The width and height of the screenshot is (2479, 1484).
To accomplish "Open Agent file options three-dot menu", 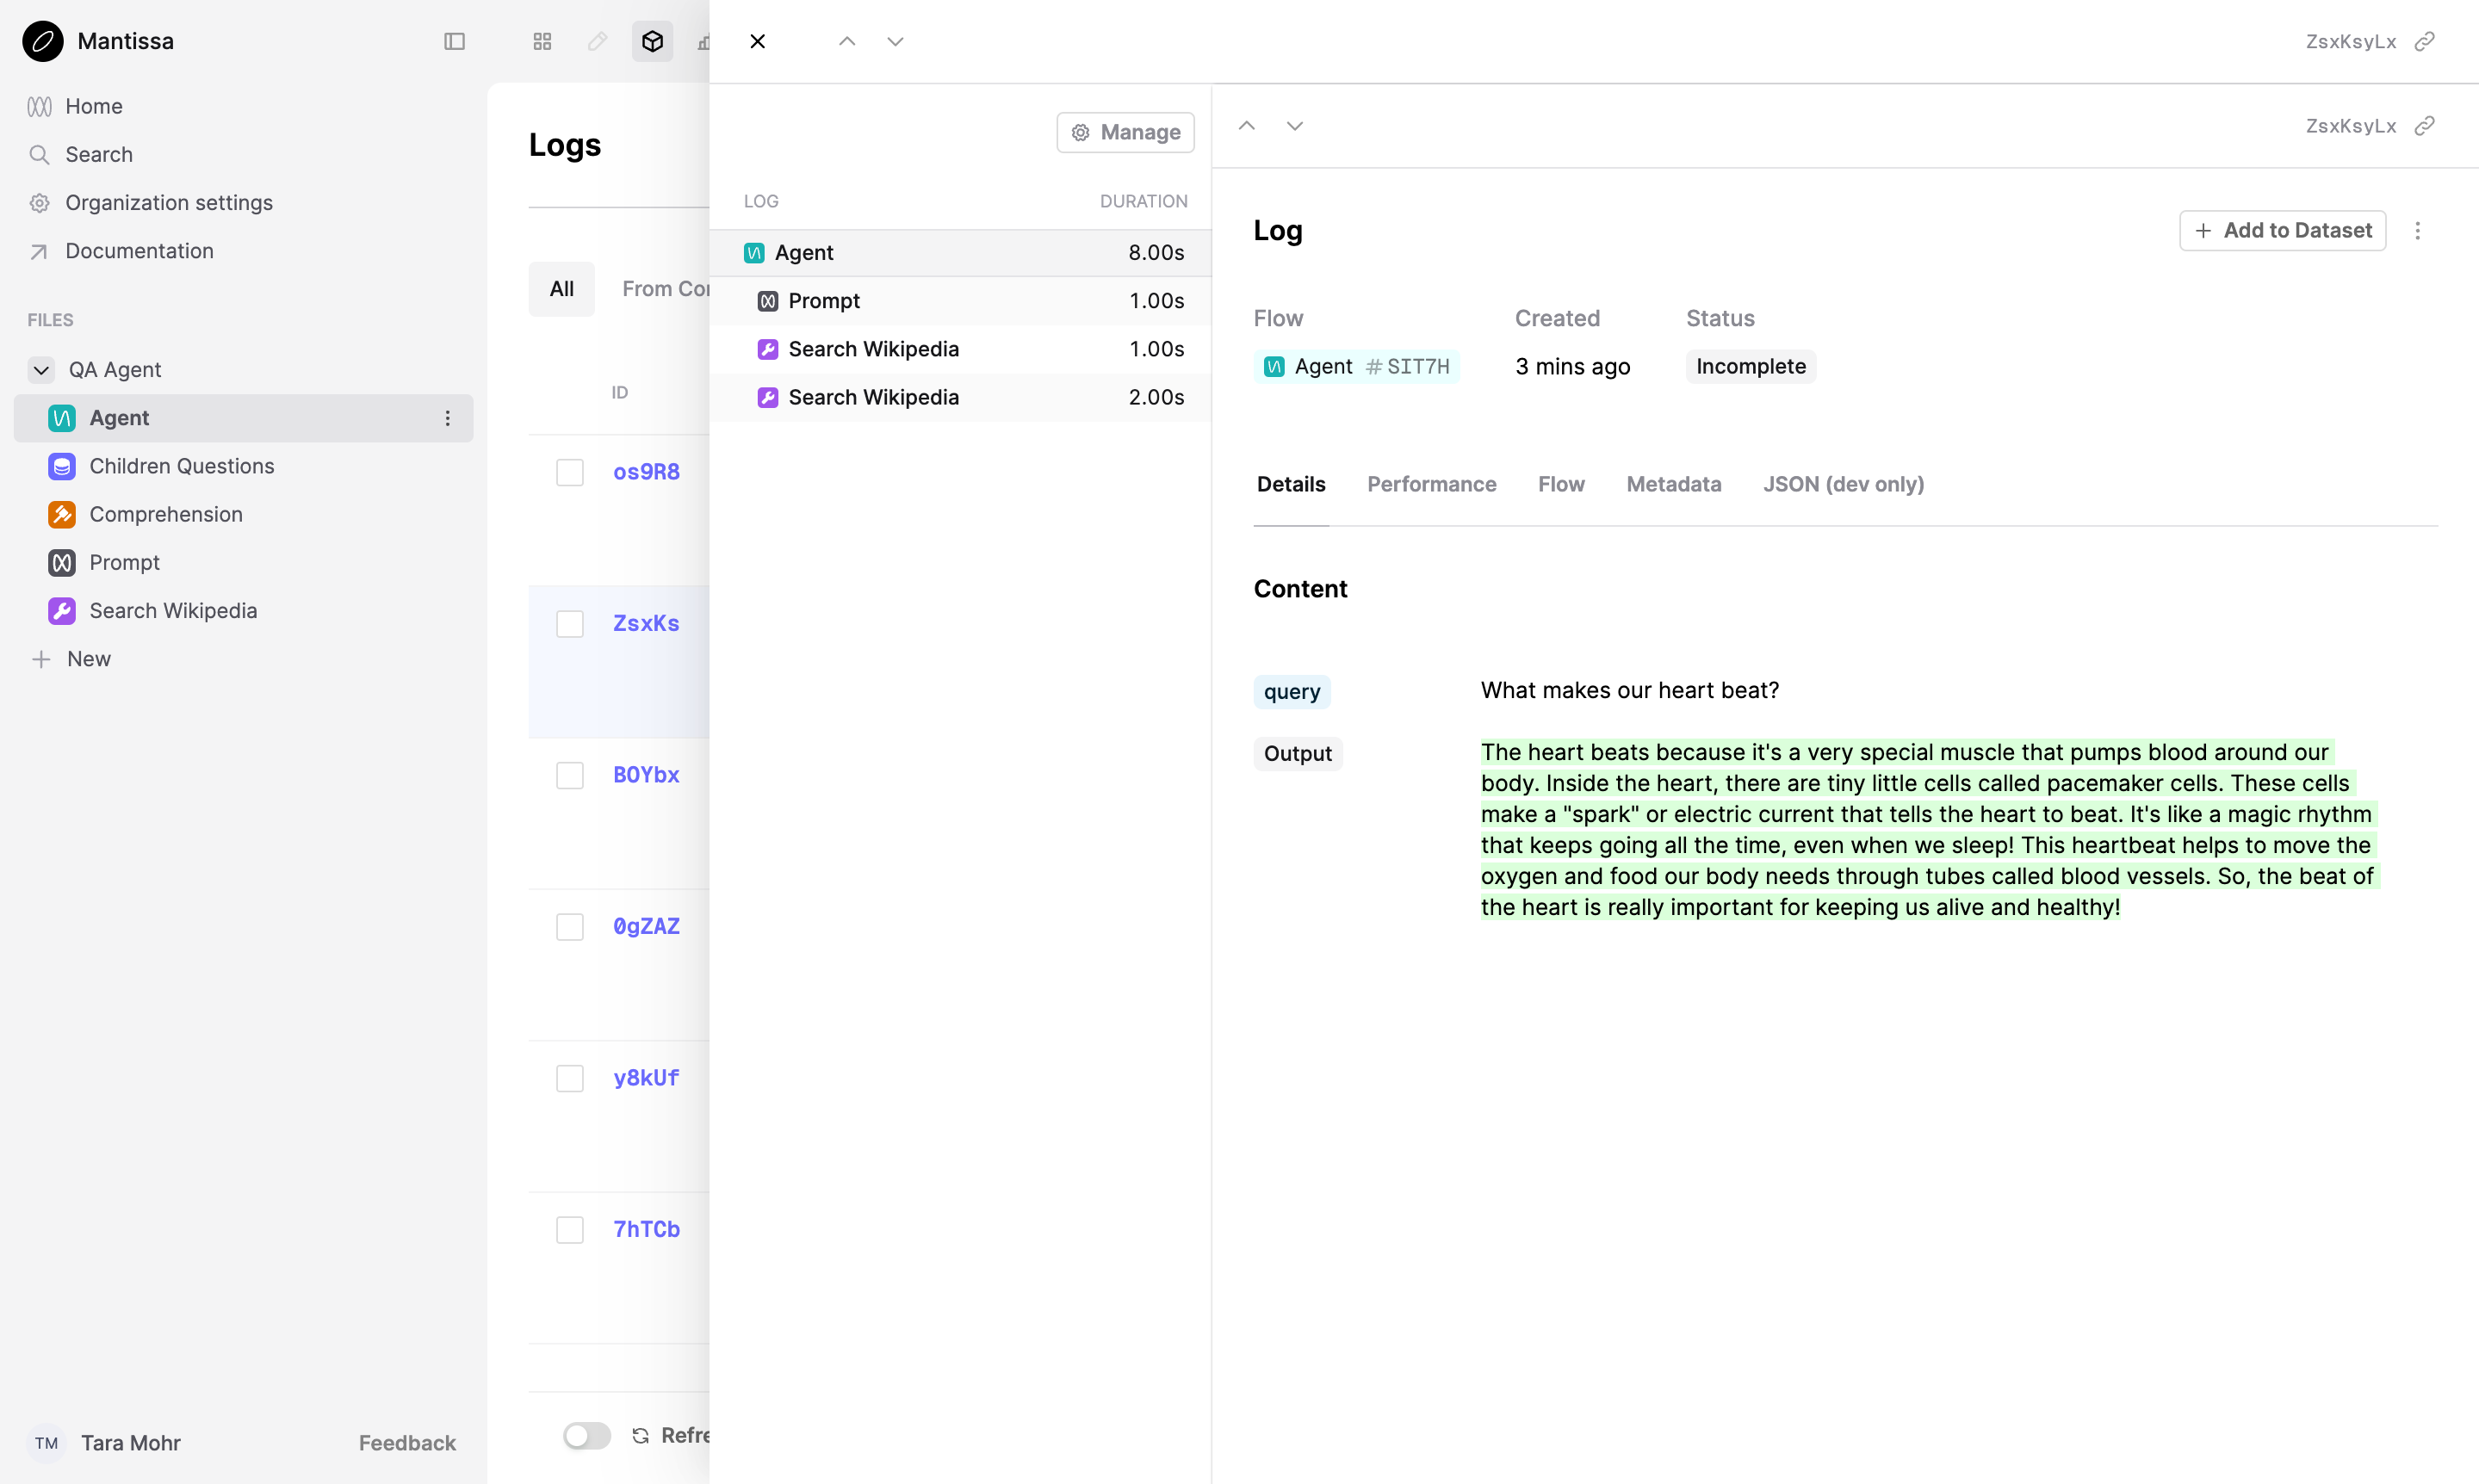I will (447, 418).
